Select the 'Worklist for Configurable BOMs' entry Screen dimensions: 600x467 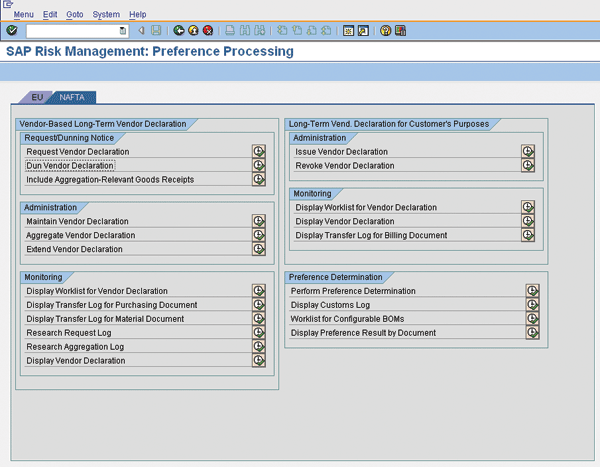tap(347, 319)
